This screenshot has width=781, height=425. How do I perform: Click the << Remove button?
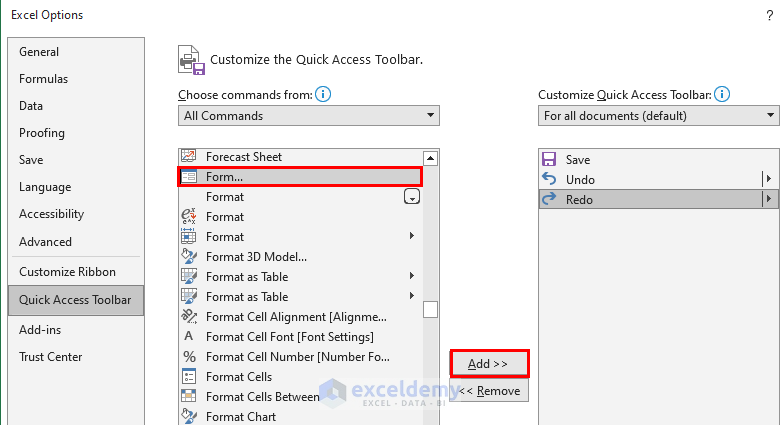(x=489, y=391)
